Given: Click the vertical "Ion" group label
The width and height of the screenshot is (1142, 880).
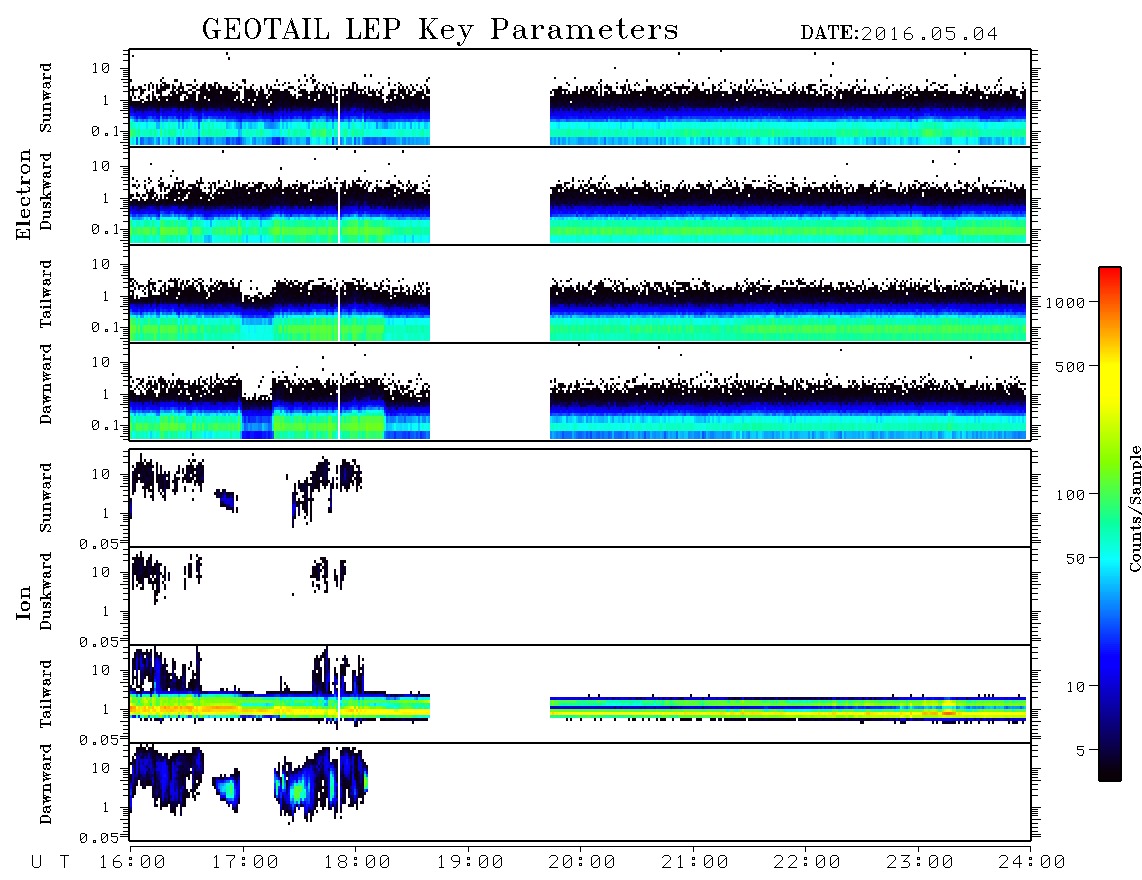Looking at the screenshot, I should point(23,602).
